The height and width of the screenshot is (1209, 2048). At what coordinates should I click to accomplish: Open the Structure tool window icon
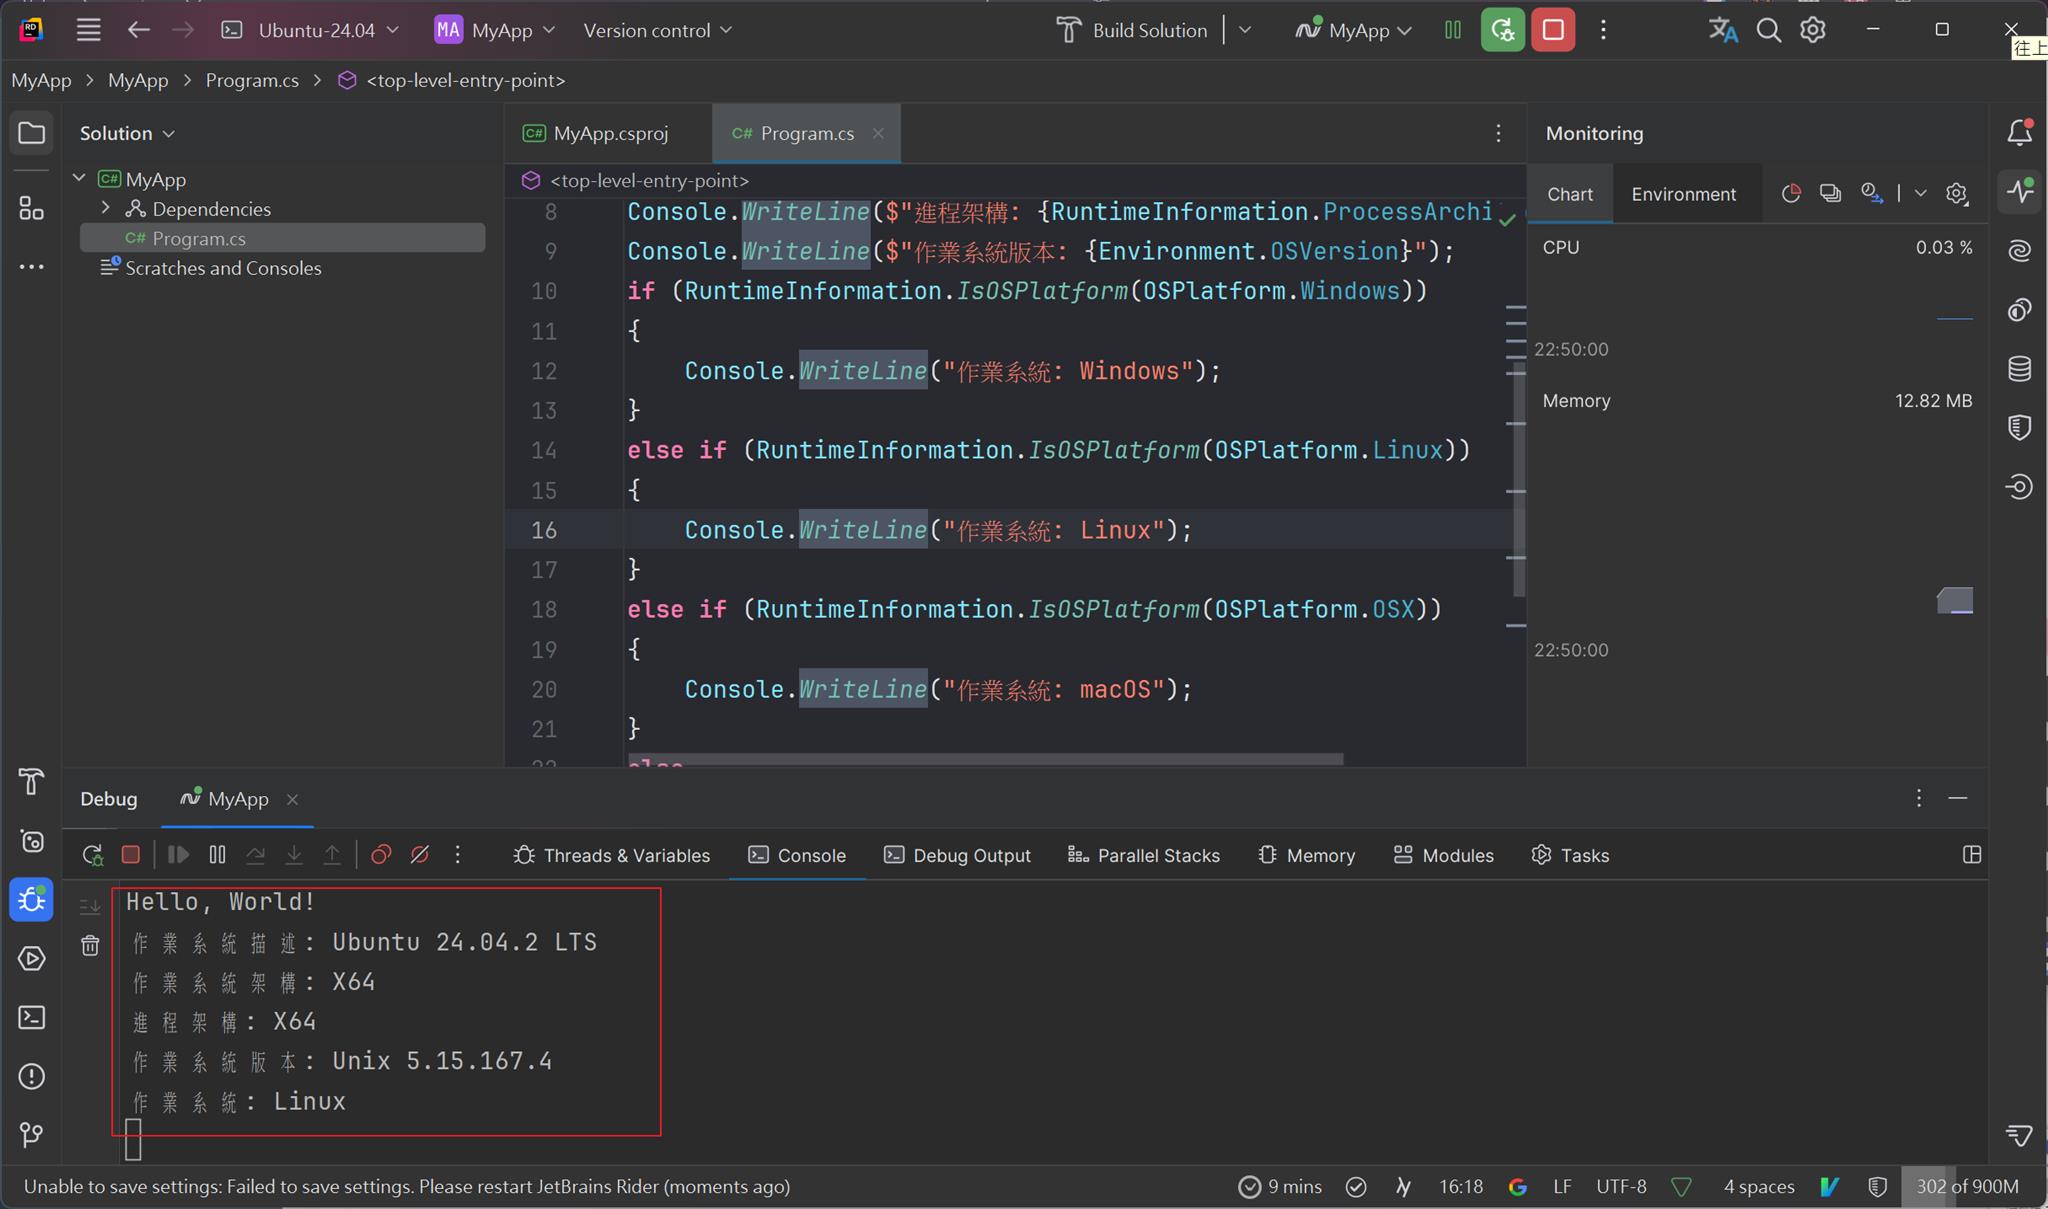coord(31,207)
